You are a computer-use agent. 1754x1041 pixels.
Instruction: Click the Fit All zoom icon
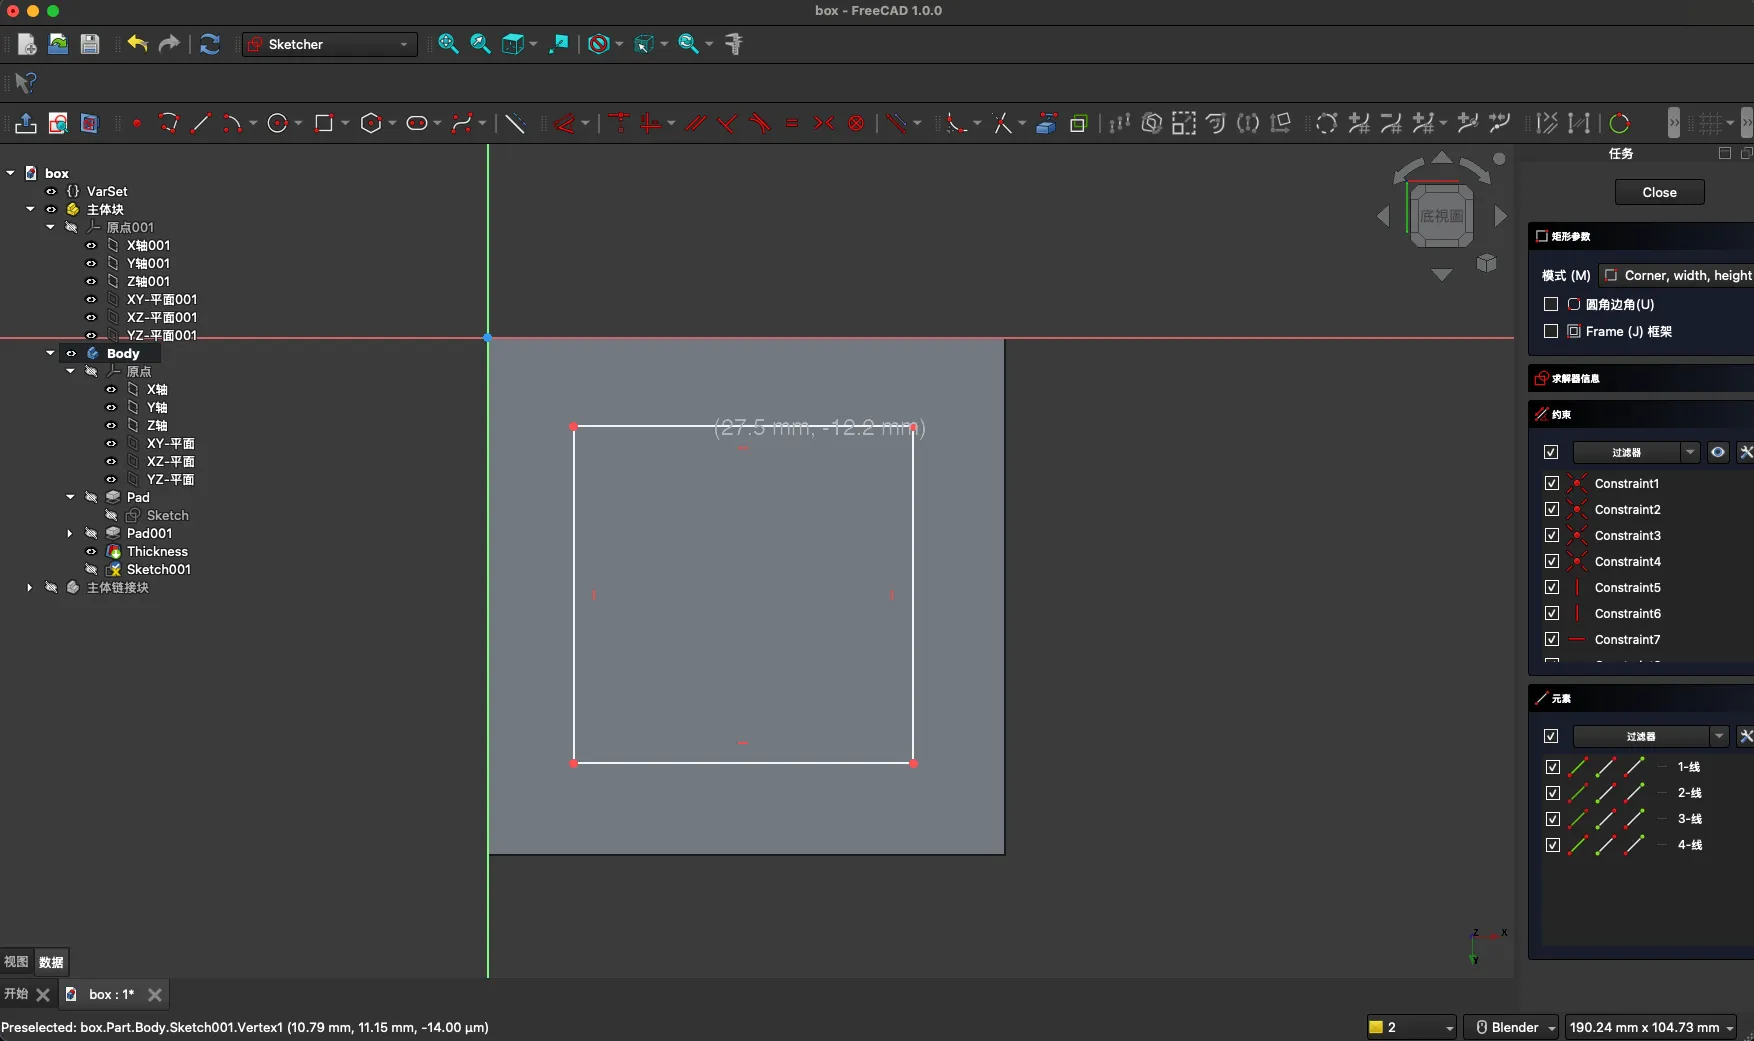click(x=448, y=44)
